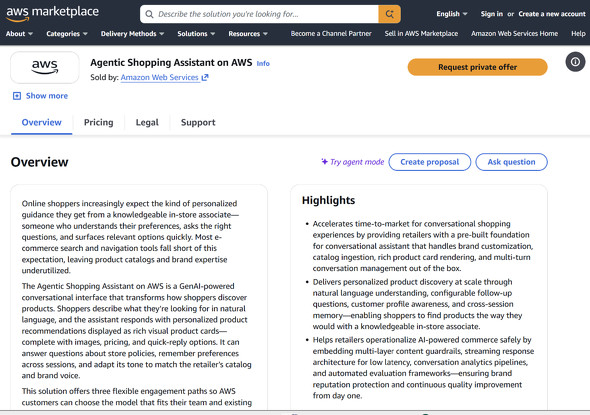Open the About dropdown menu

(x=19, y=34)
